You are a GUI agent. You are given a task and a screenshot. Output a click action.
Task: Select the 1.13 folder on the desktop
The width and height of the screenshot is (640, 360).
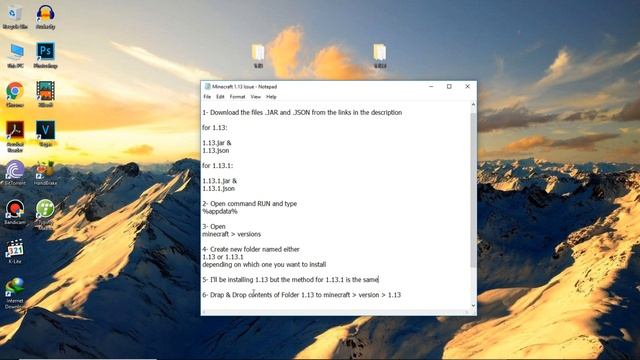258,56
